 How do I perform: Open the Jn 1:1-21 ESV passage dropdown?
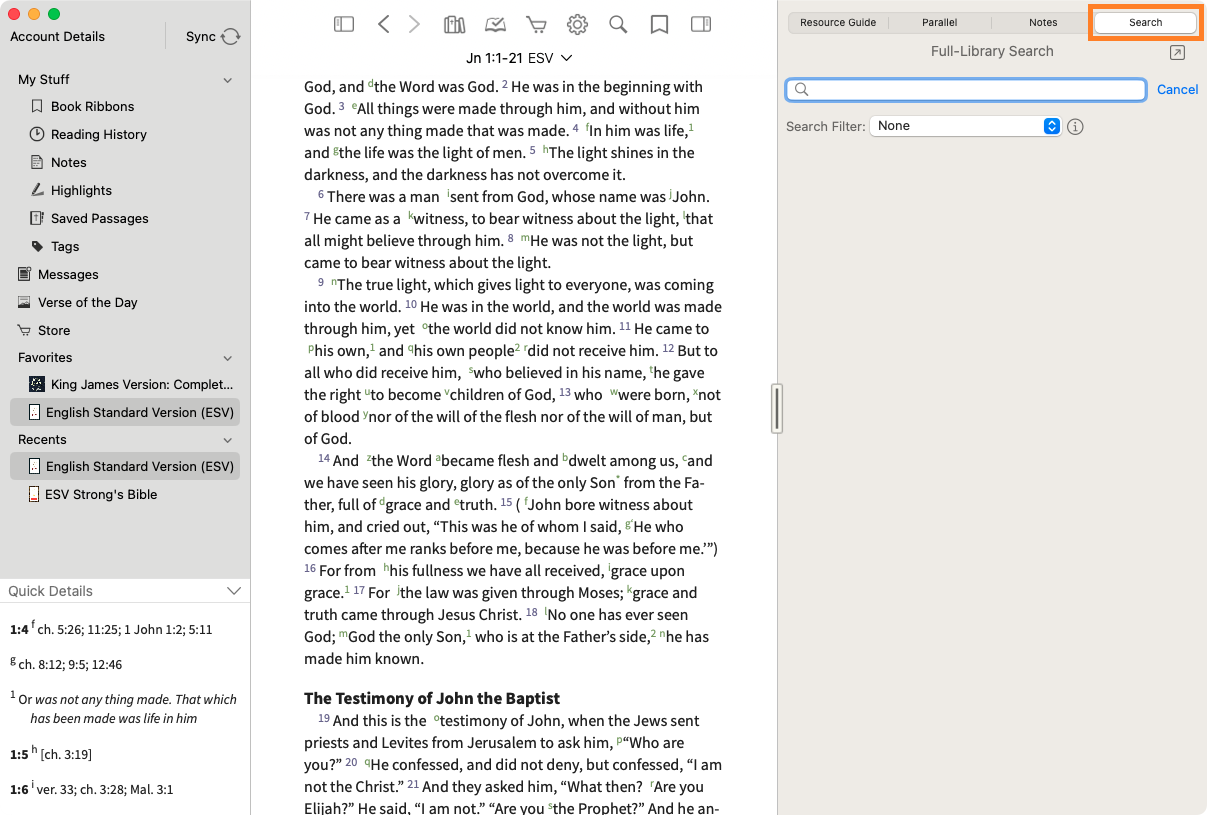coord(519,58)
